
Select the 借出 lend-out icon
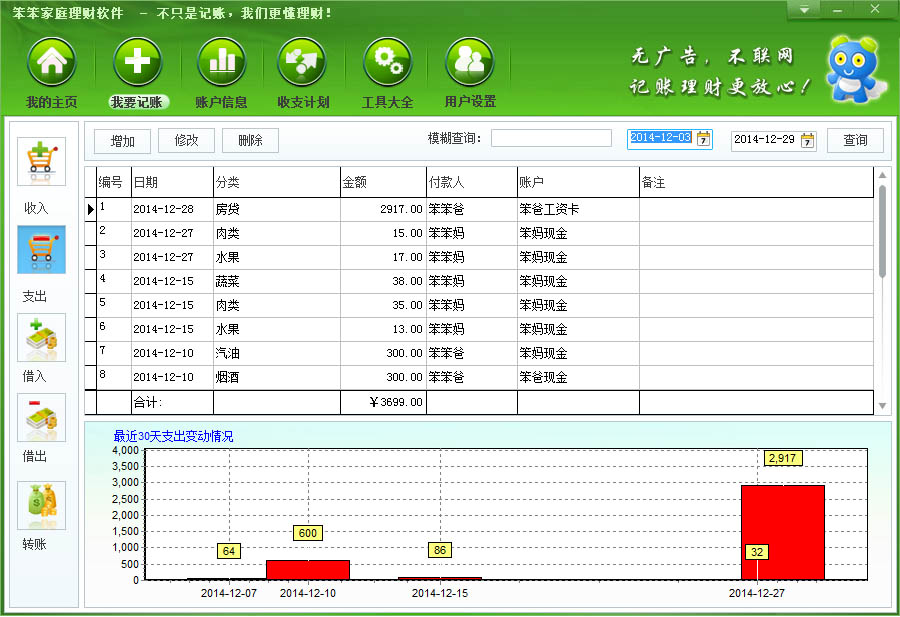[x=41, y=418]
